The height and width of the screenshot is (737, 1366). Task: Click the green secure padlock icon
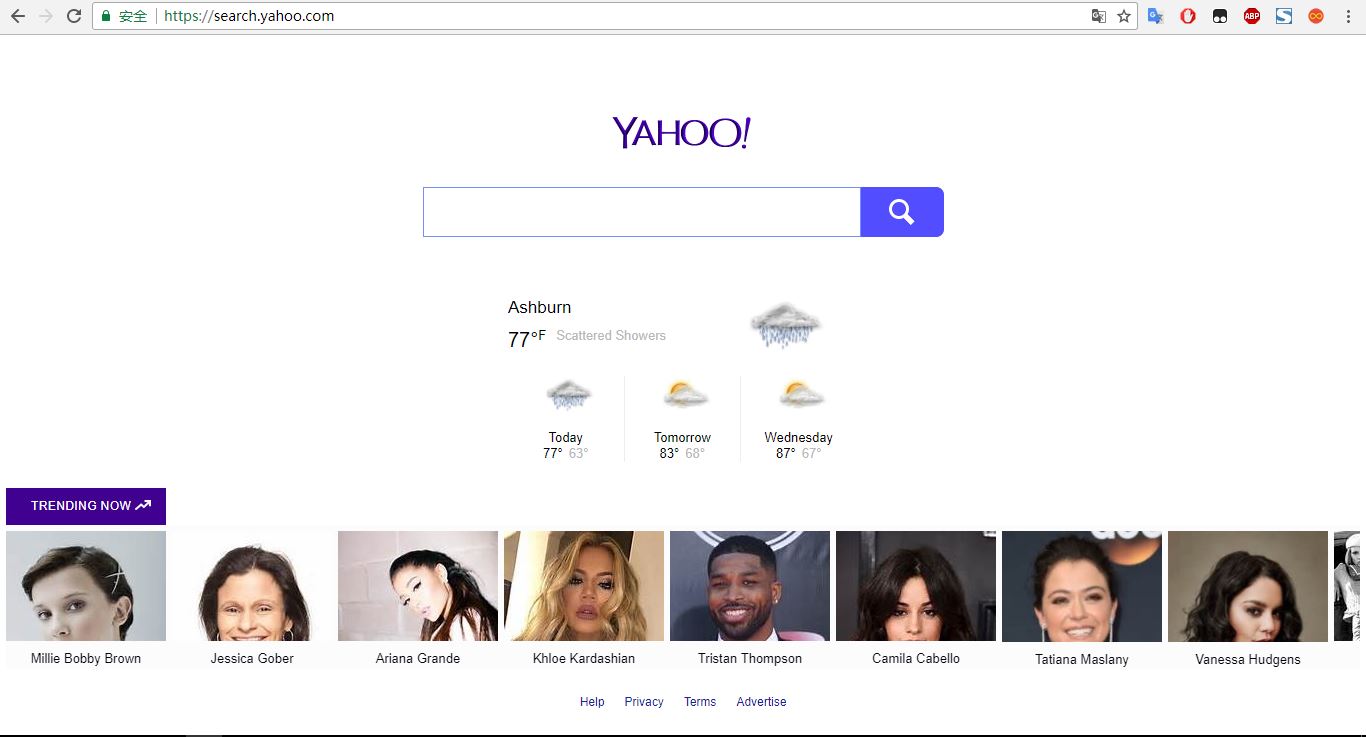[106, 16]
